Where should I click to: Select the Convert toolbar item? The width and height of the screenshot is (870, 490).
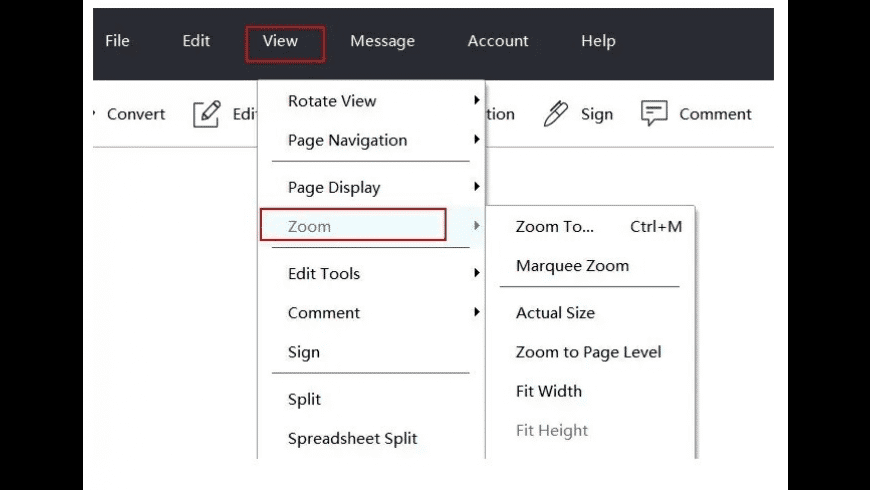click(136, 114)
